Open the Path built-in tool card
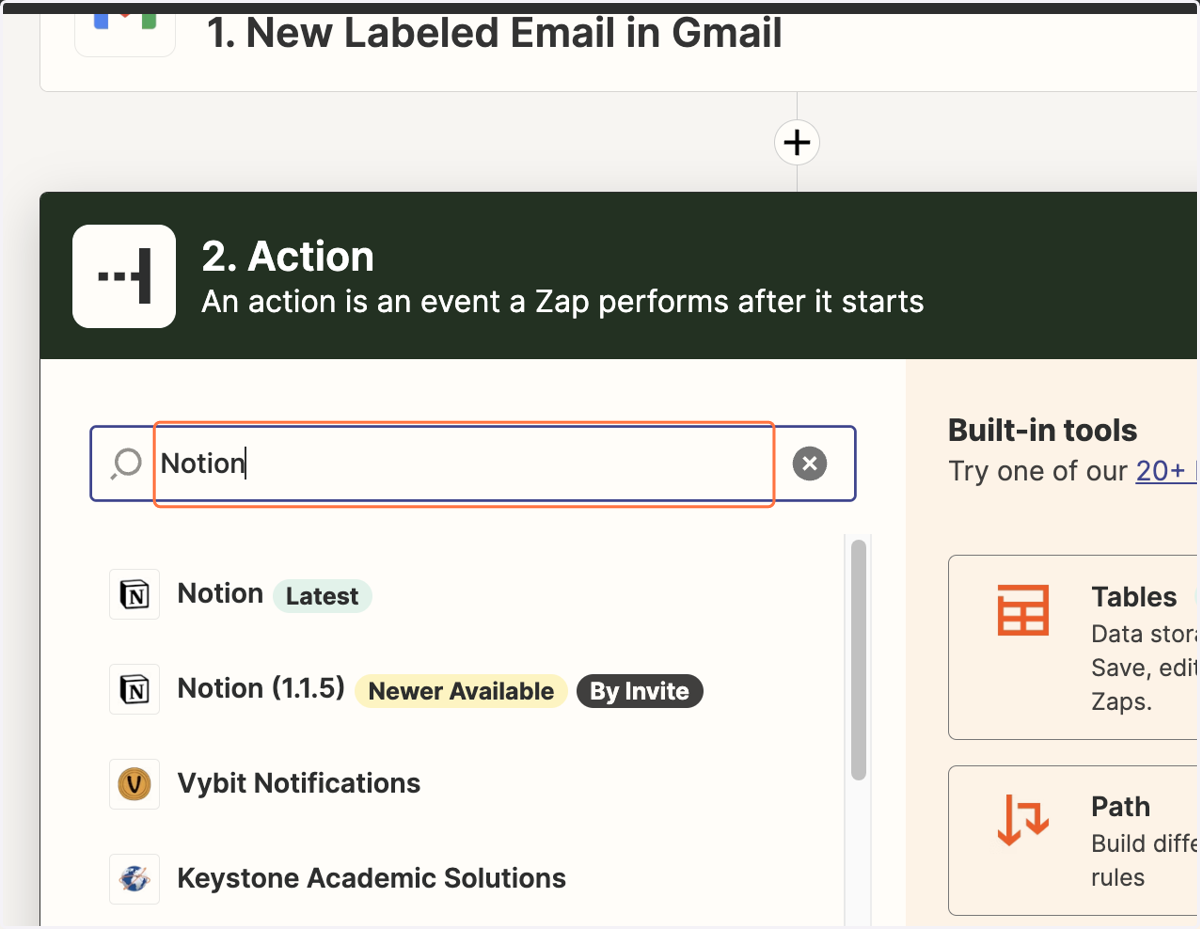The image size is (1200, 929). point(1073,840)
